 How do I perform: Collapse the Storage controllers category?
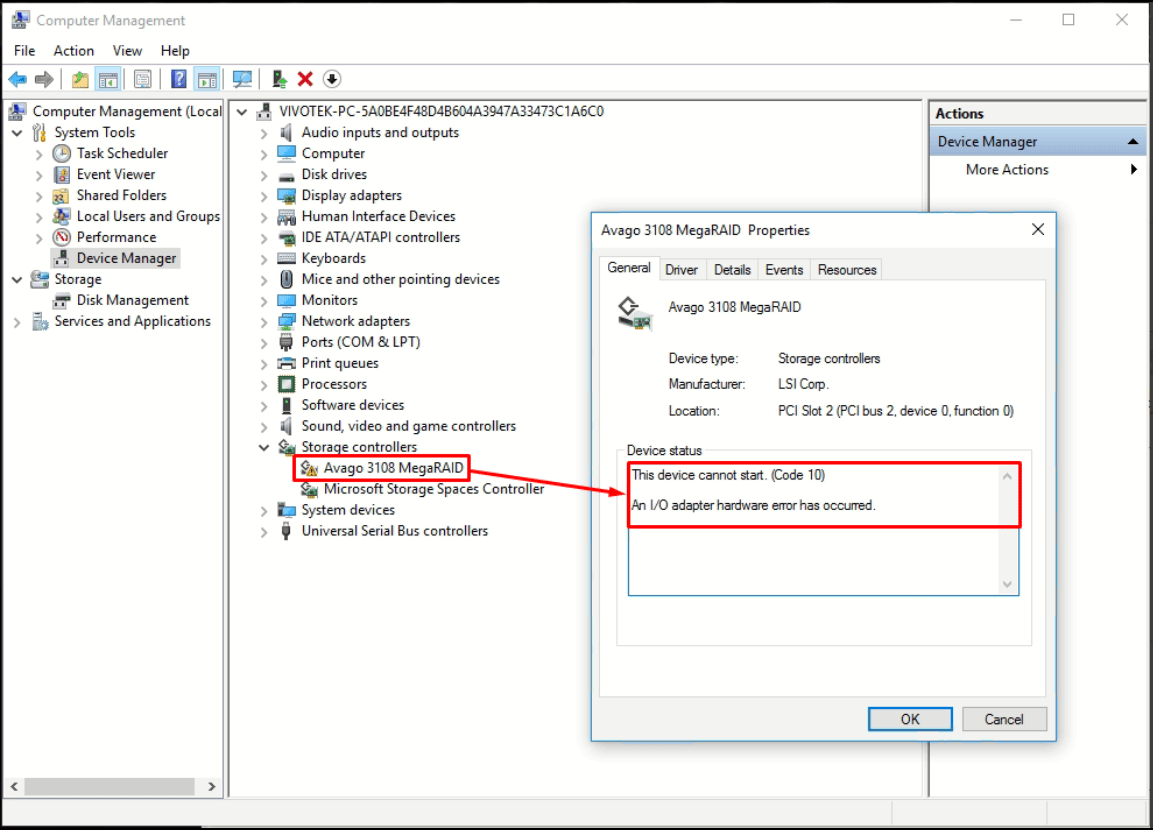263,447
